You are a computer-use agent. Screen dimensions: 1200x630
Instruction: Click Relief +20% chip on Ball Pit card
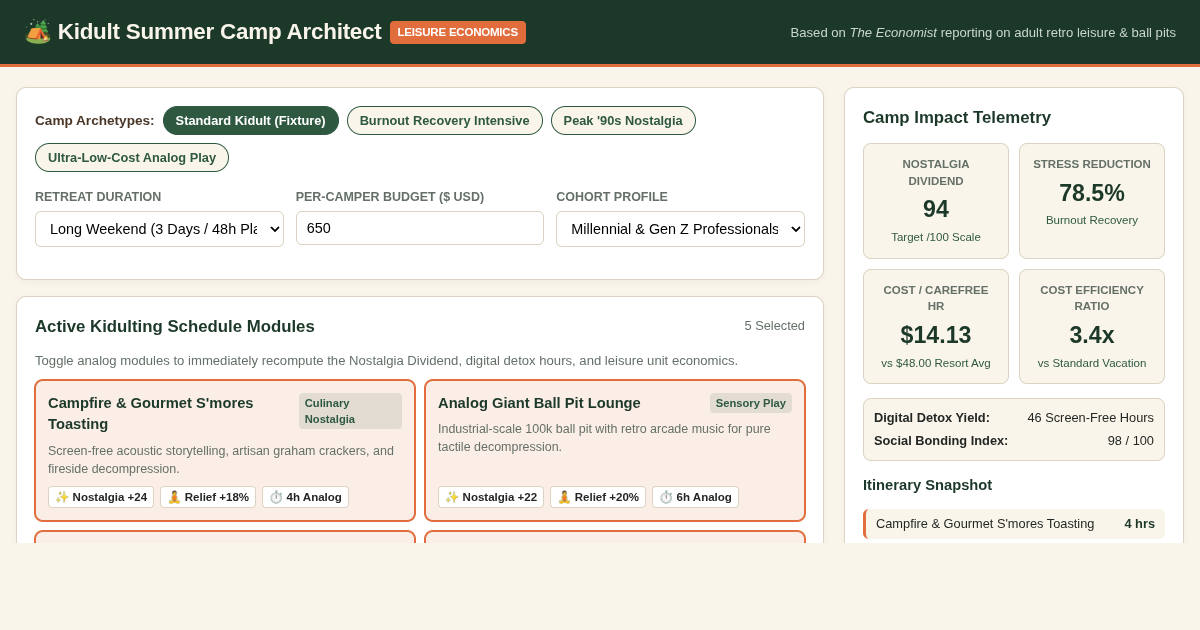(598, 497)
